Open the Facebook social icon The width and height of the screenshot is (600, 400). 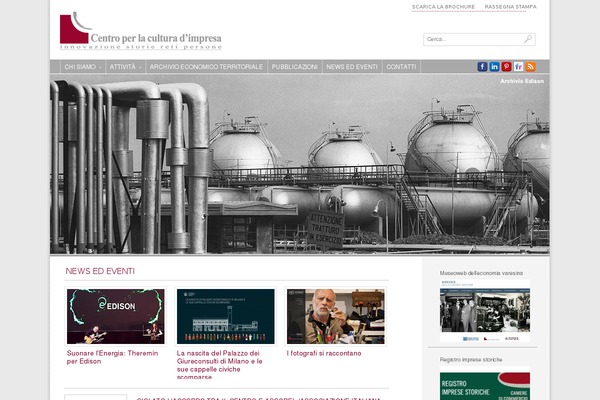pyautogui.click(x=482, y=67)
